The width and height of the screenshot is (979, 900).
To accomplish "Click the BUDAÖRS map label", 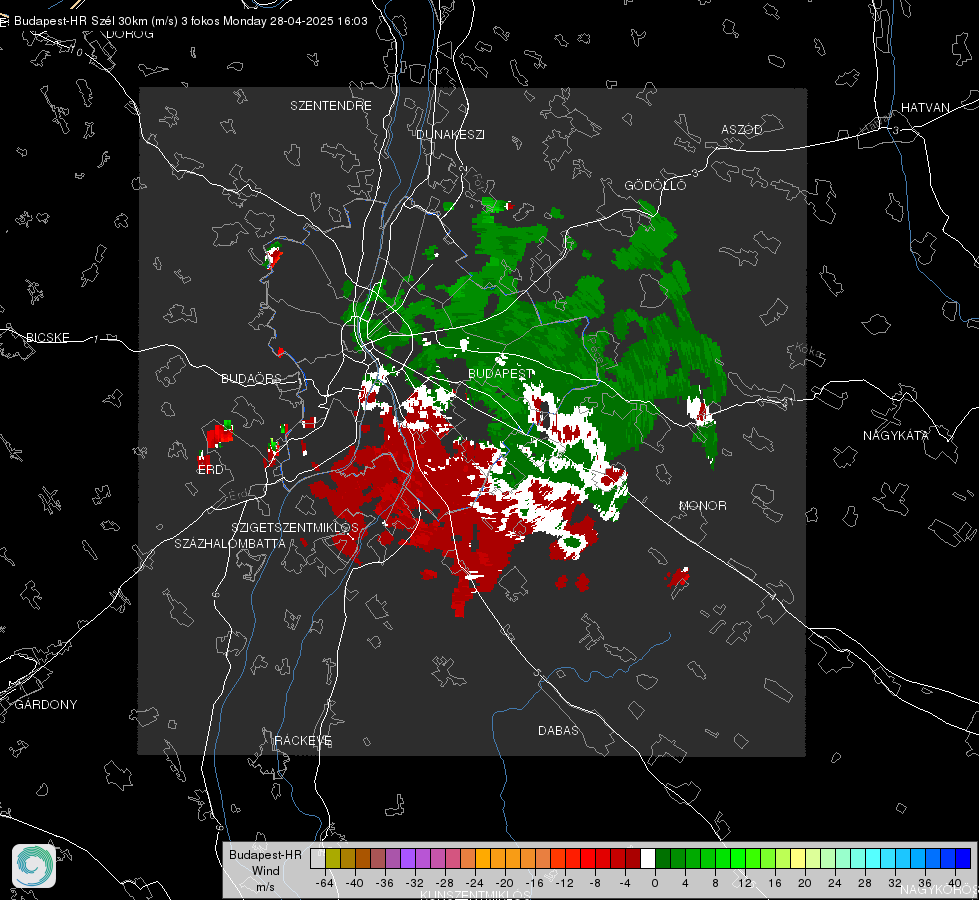I will 252,379.
